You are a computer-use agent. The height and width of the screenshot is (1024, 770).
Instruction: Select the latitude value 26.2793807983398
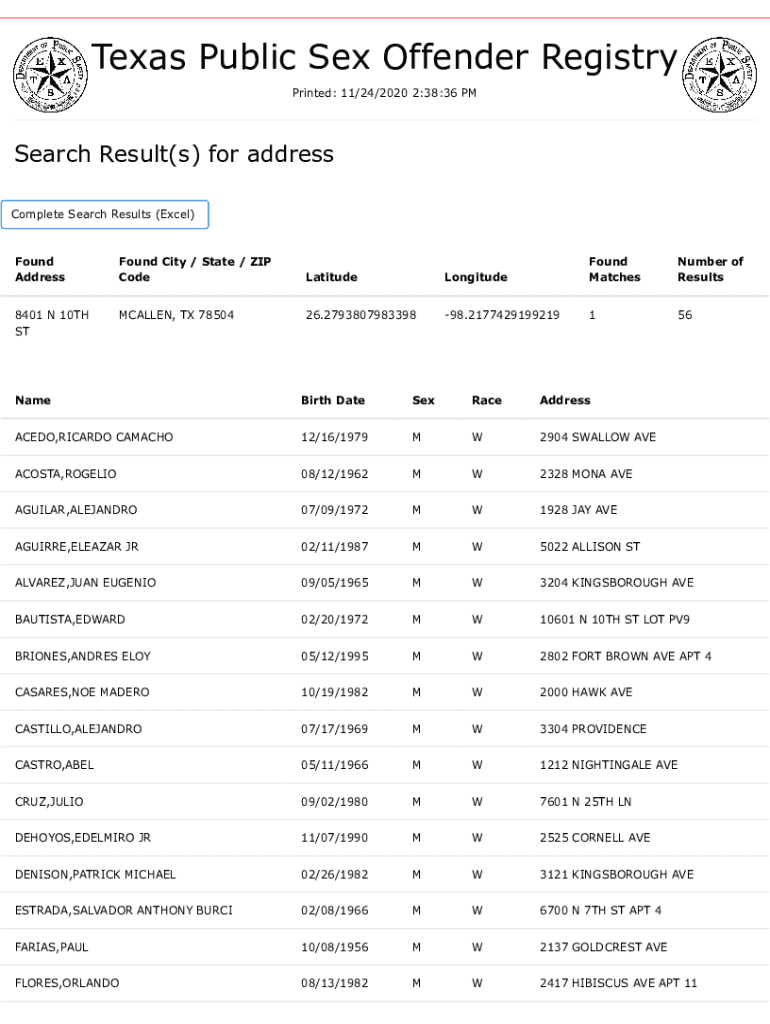point(361,315)
